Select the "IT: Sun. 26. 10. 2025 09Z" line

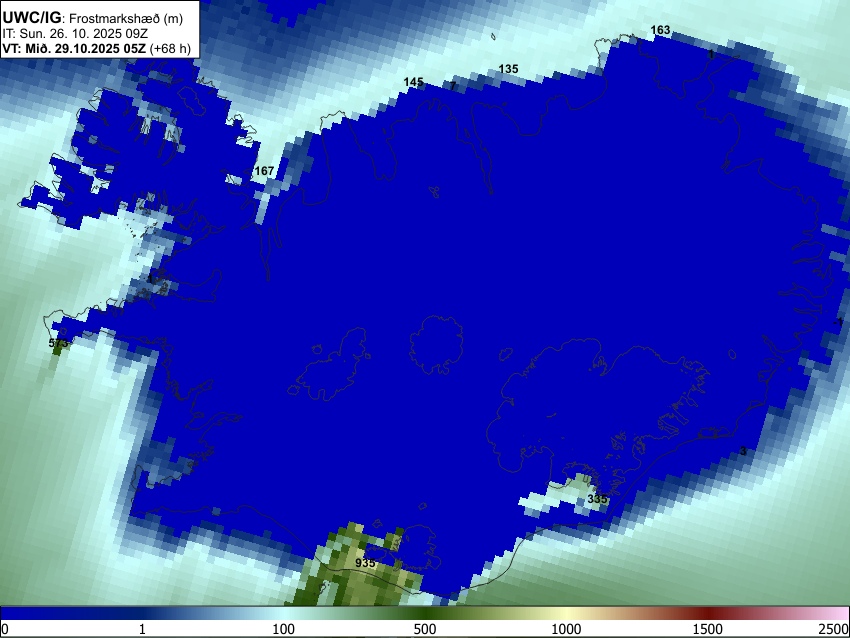pyautogui.click(x=75, y=34)
